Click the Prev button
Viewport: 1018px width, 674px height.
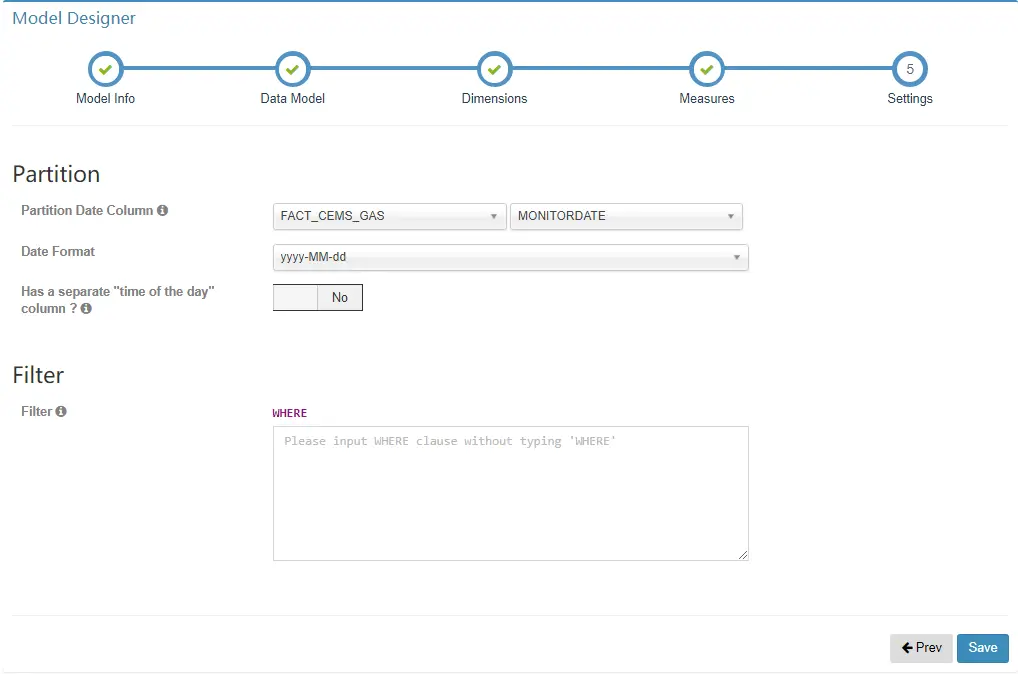[921, 648]
